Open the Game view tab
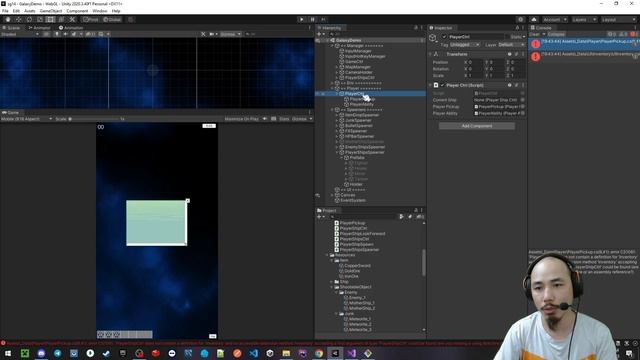Image resolution: width=640 pixels, height=360 pixels. click(11, 112)
